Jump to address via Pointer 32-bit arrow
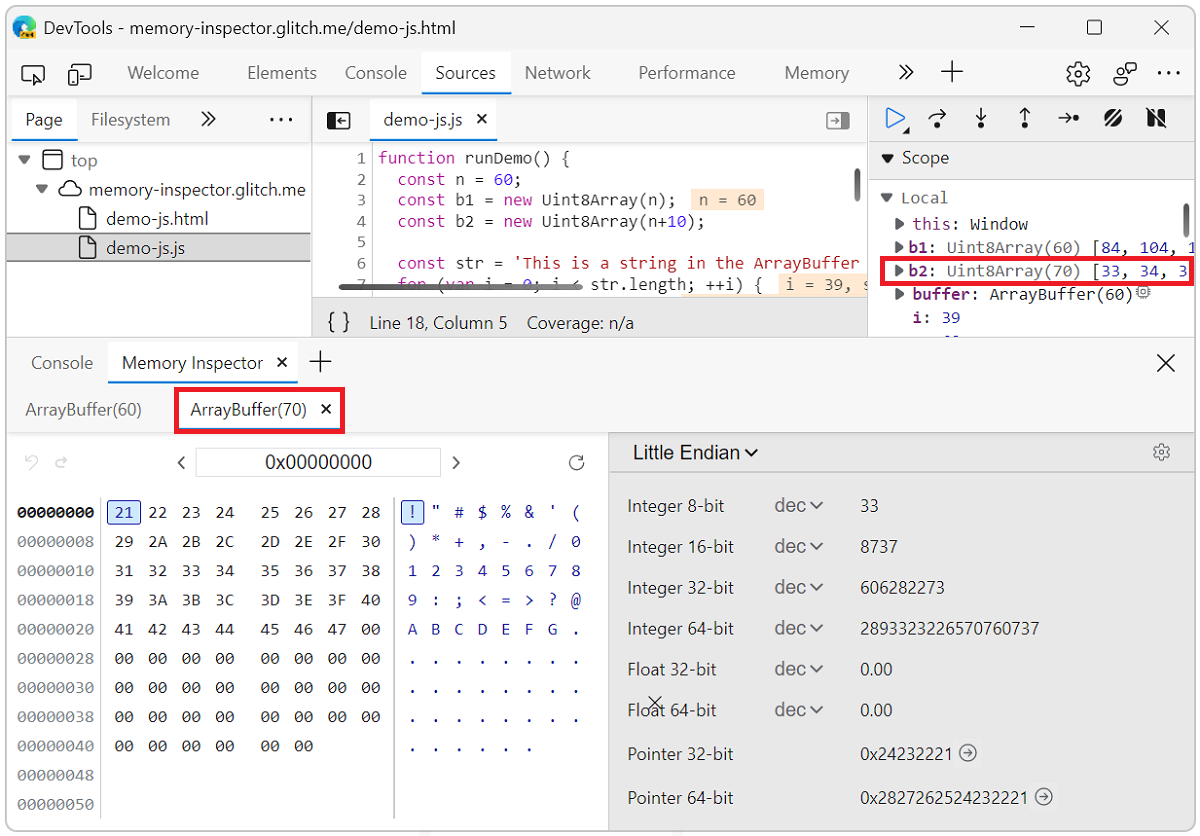The image size is (1200, 836). coord(967,753)
